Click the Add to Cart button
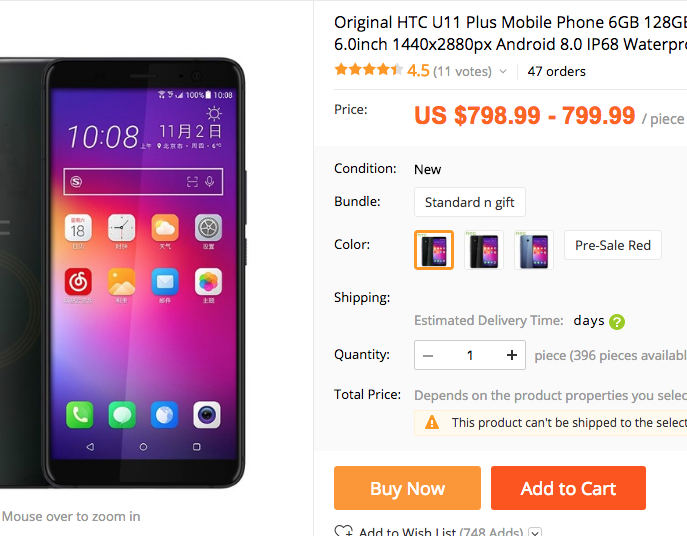This screenshot has height=536, width=687. click(568, 488)
